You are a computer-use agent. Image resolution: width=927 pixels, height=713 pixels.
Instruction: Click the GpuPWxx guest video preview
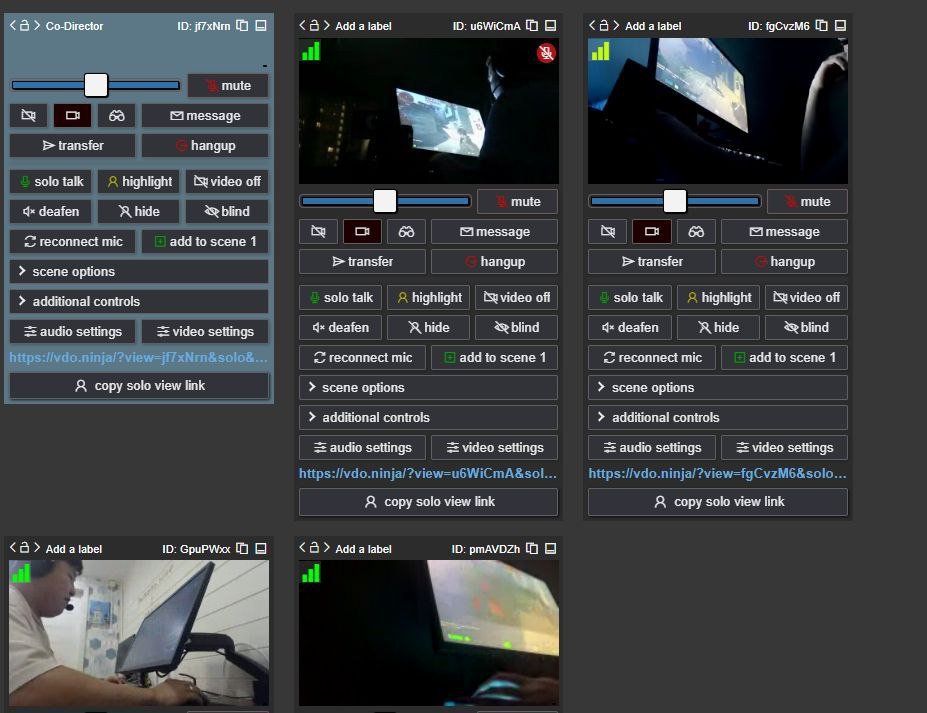point(139,633)
